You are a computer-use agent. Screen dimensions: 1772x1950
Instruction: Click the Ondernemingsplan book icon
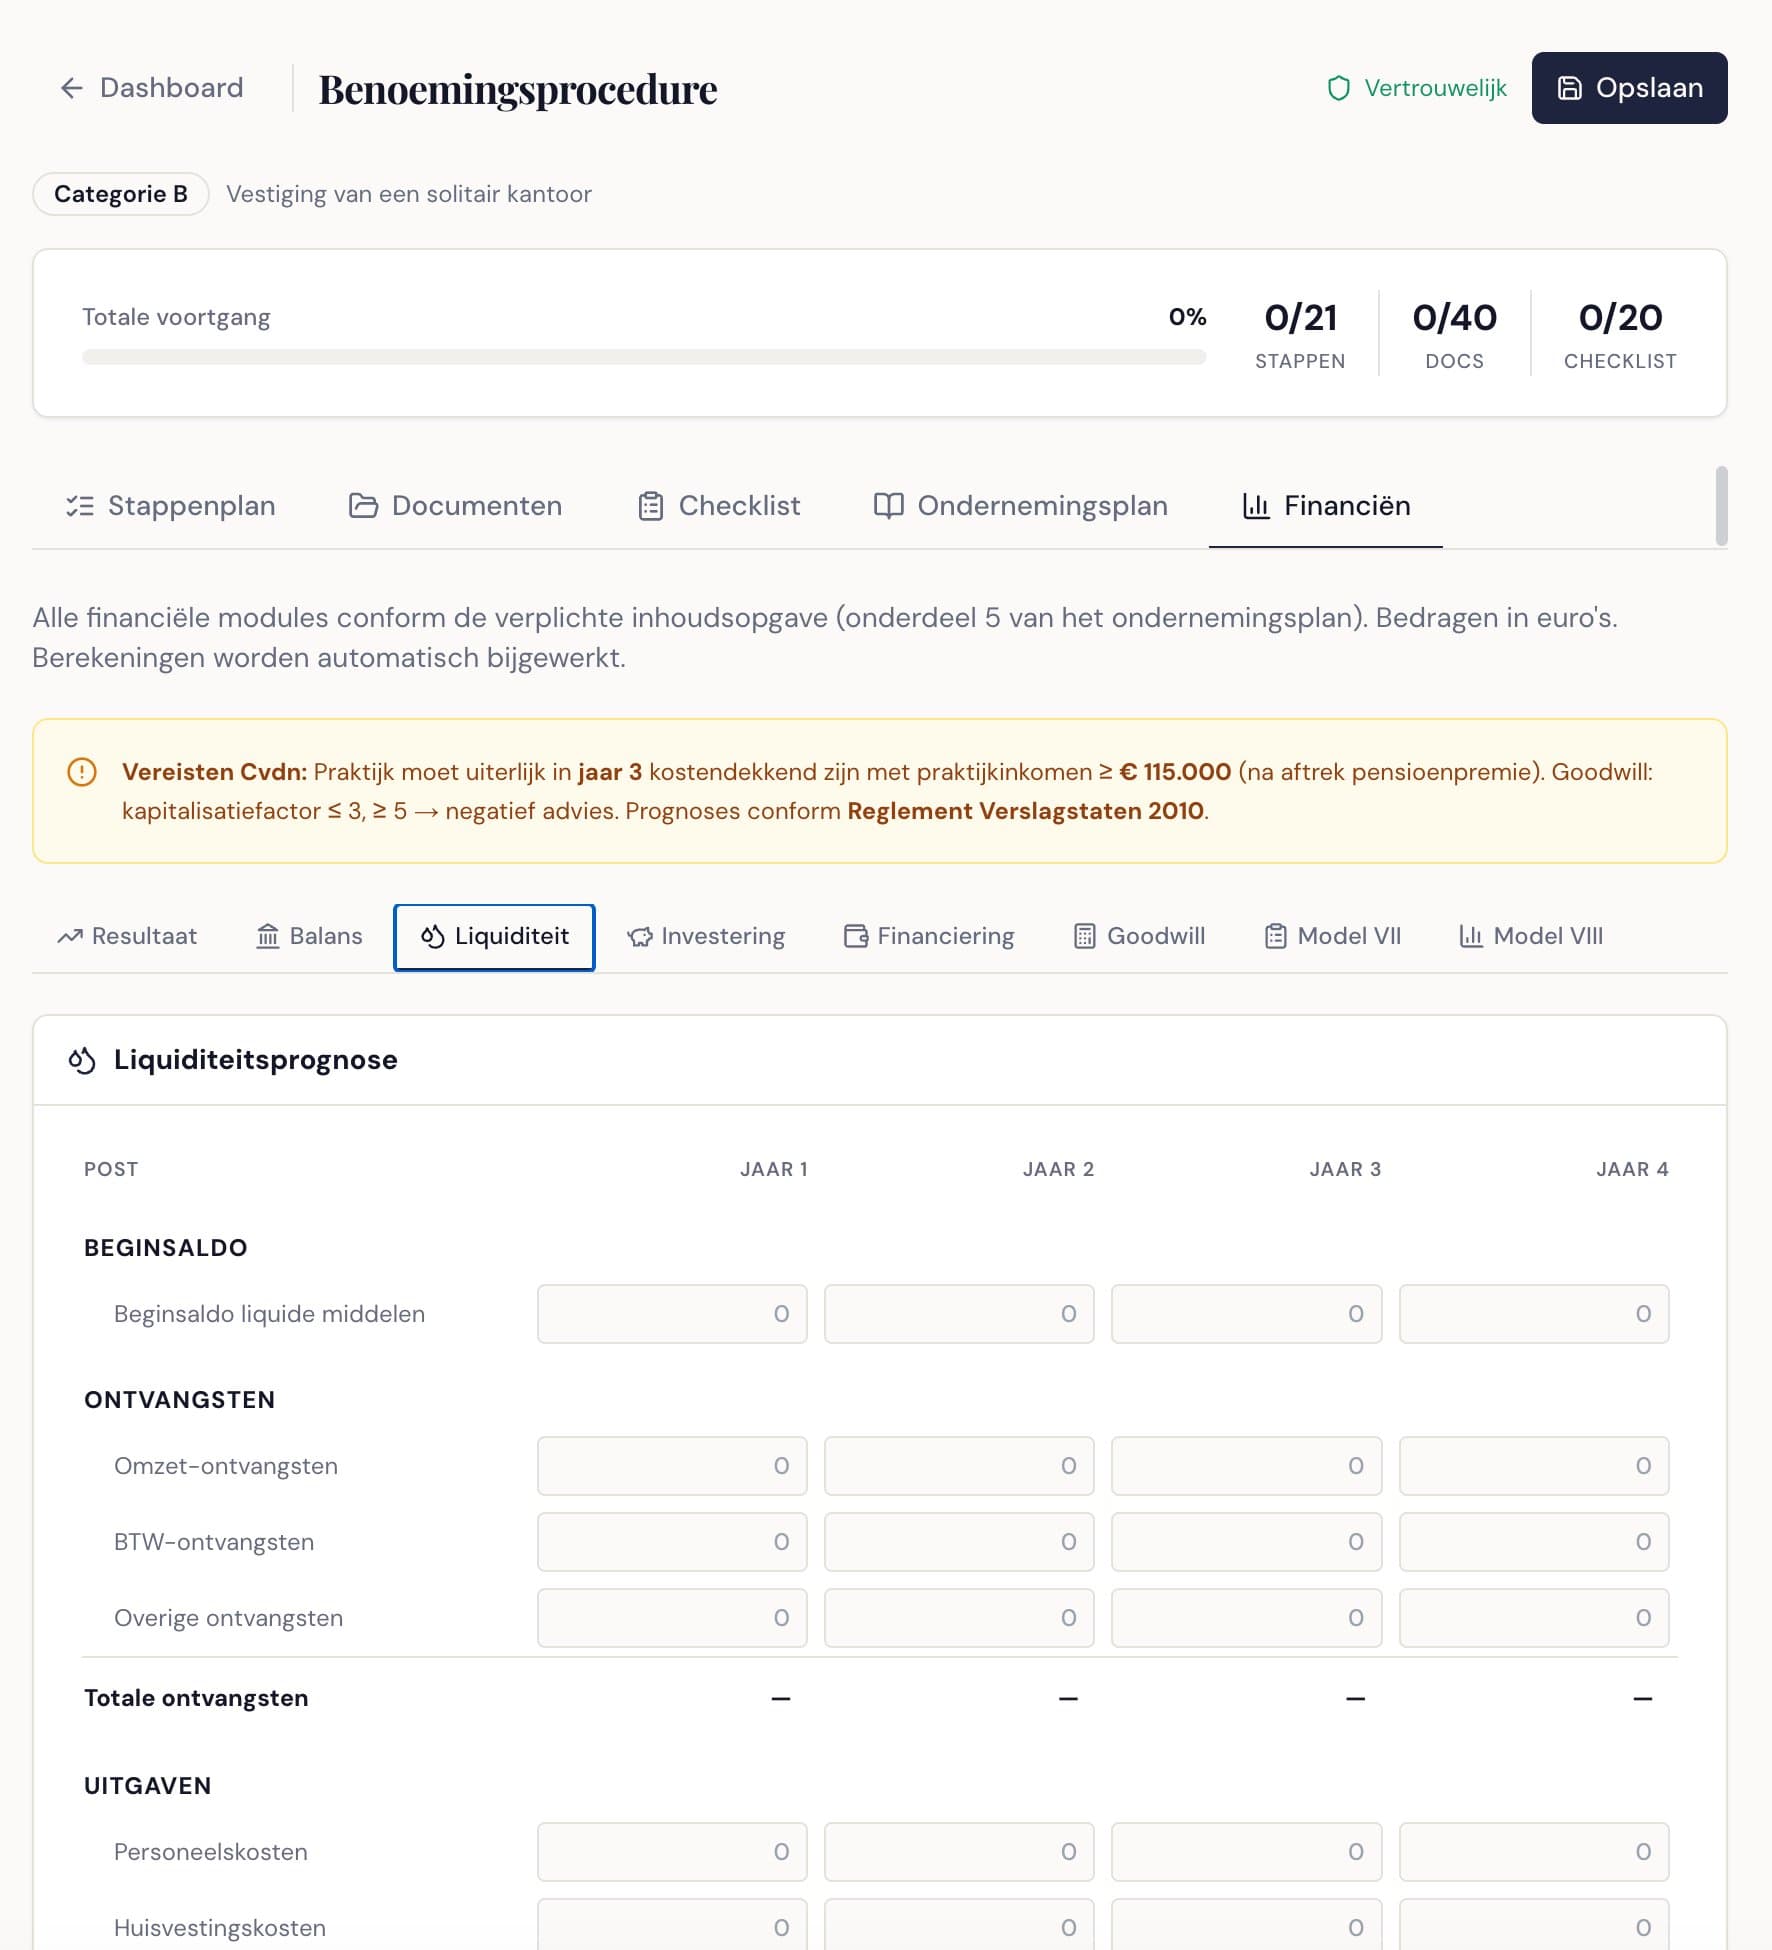tap(888, 506)
